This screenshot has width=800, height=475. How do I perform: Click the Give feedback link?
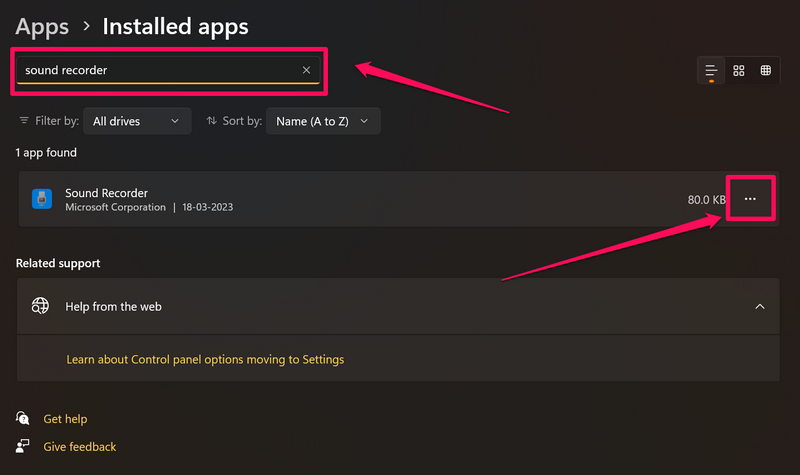tap(80, 447)
